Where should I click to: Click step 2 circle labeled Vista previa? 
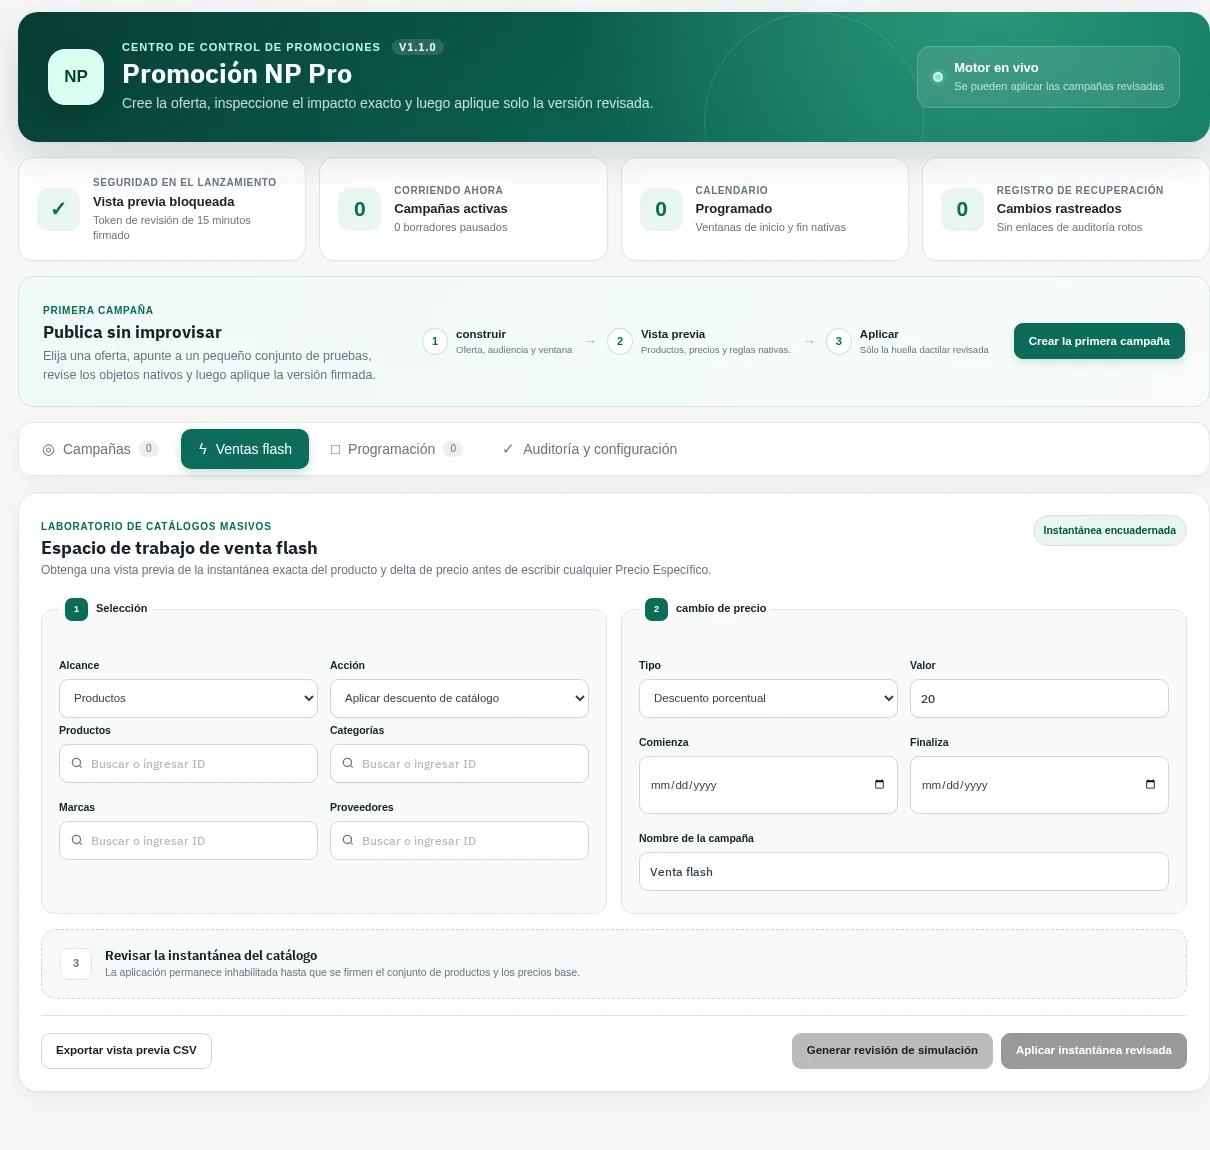click(x=620, y=341)
